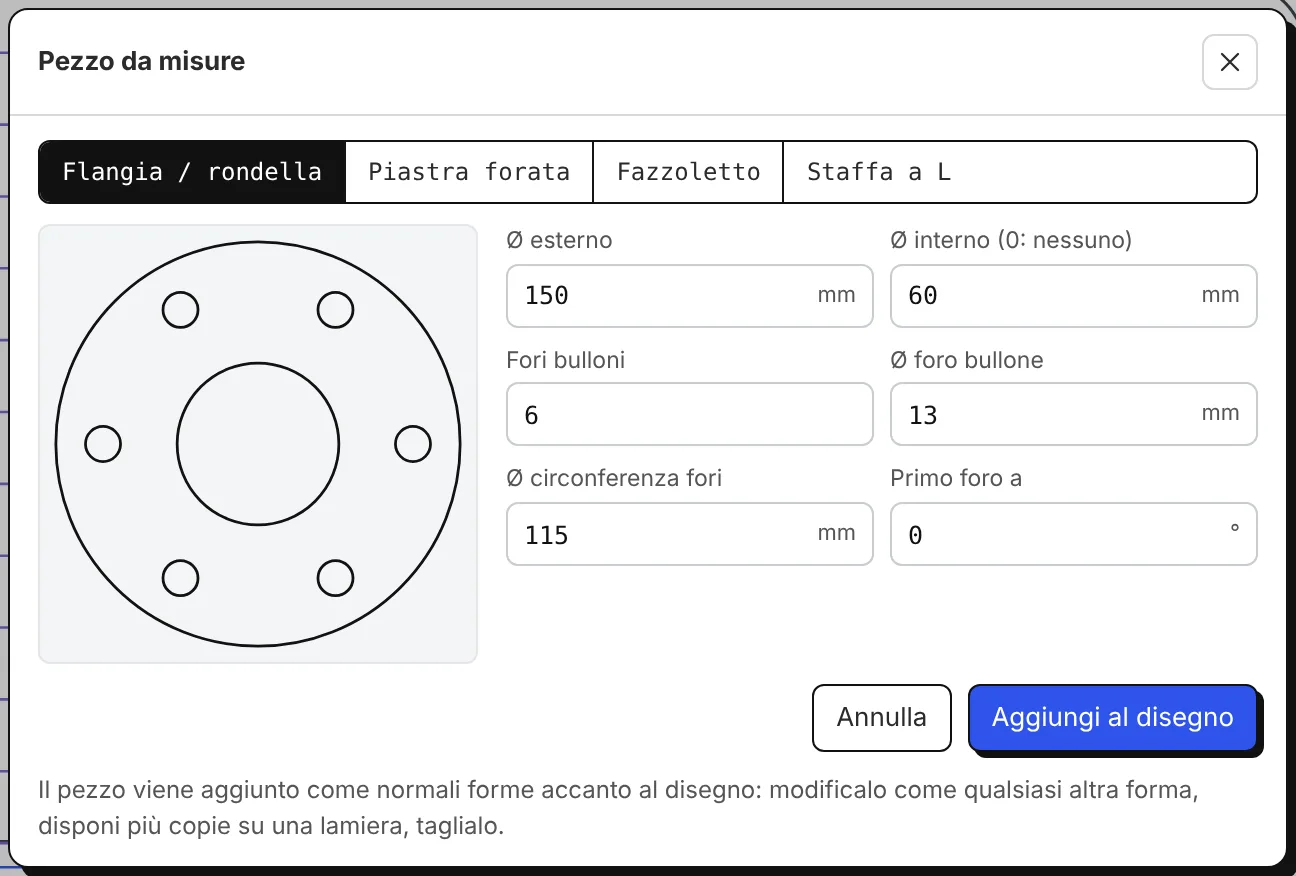This screenshot has height=876, width=1296.
Task: Click the Ø esterno label
Action: tap(560, 240)
